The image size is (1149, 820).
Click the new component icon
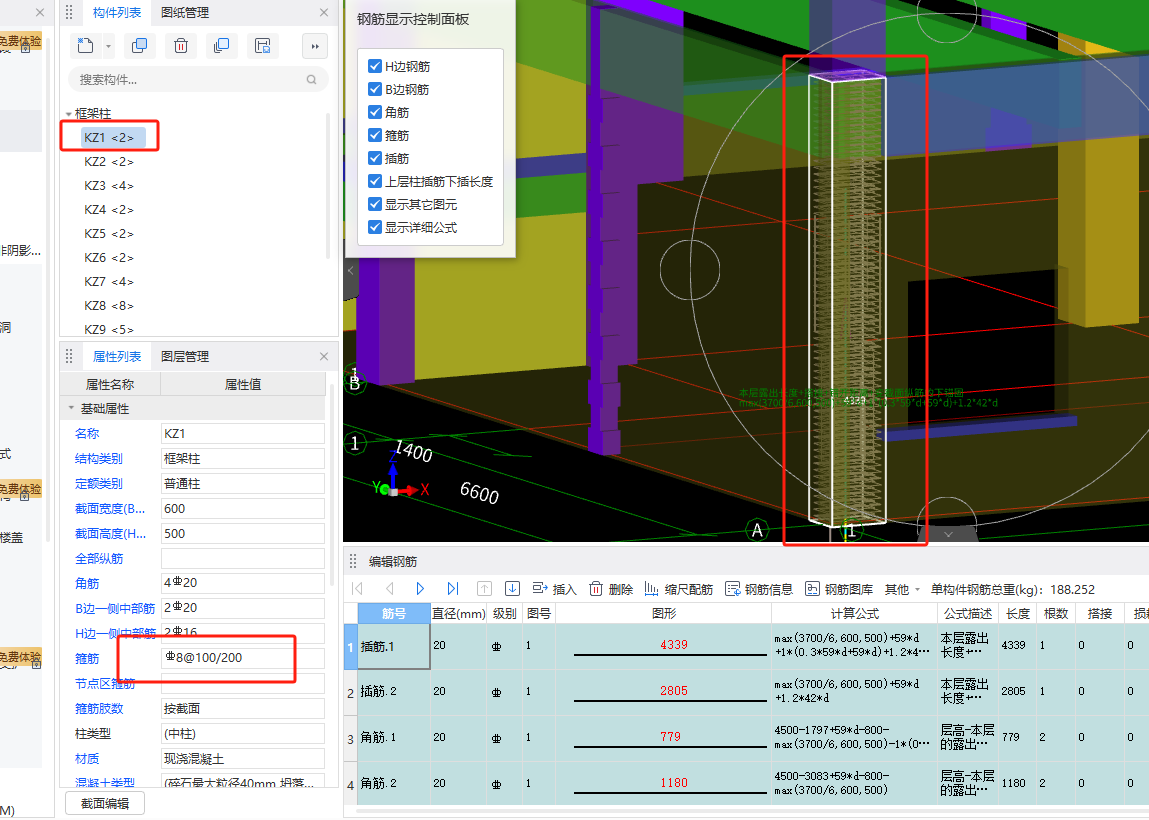click(85, 46)
